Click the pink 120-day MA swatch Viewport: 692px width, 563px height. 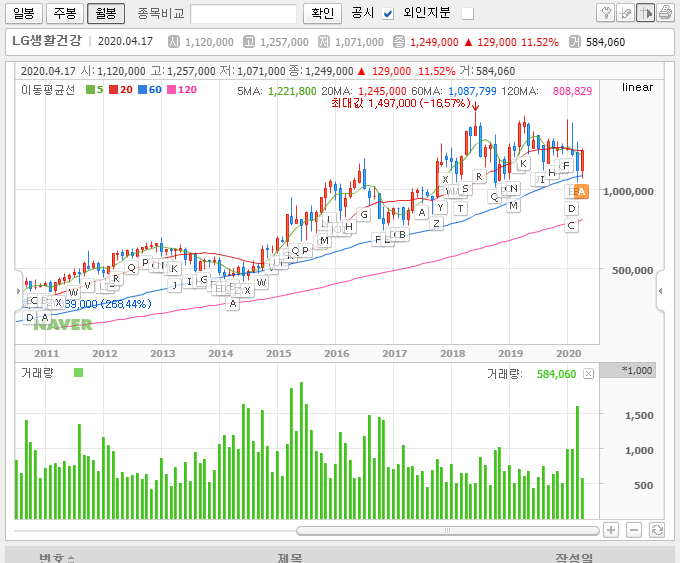(x=172, y=90)
